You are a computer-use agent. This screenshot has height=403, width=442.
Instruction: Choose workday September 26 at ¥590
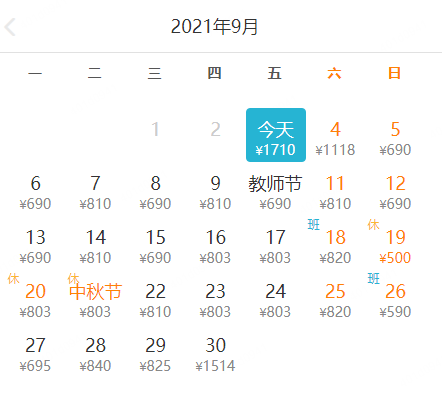[x=395, y=300]
